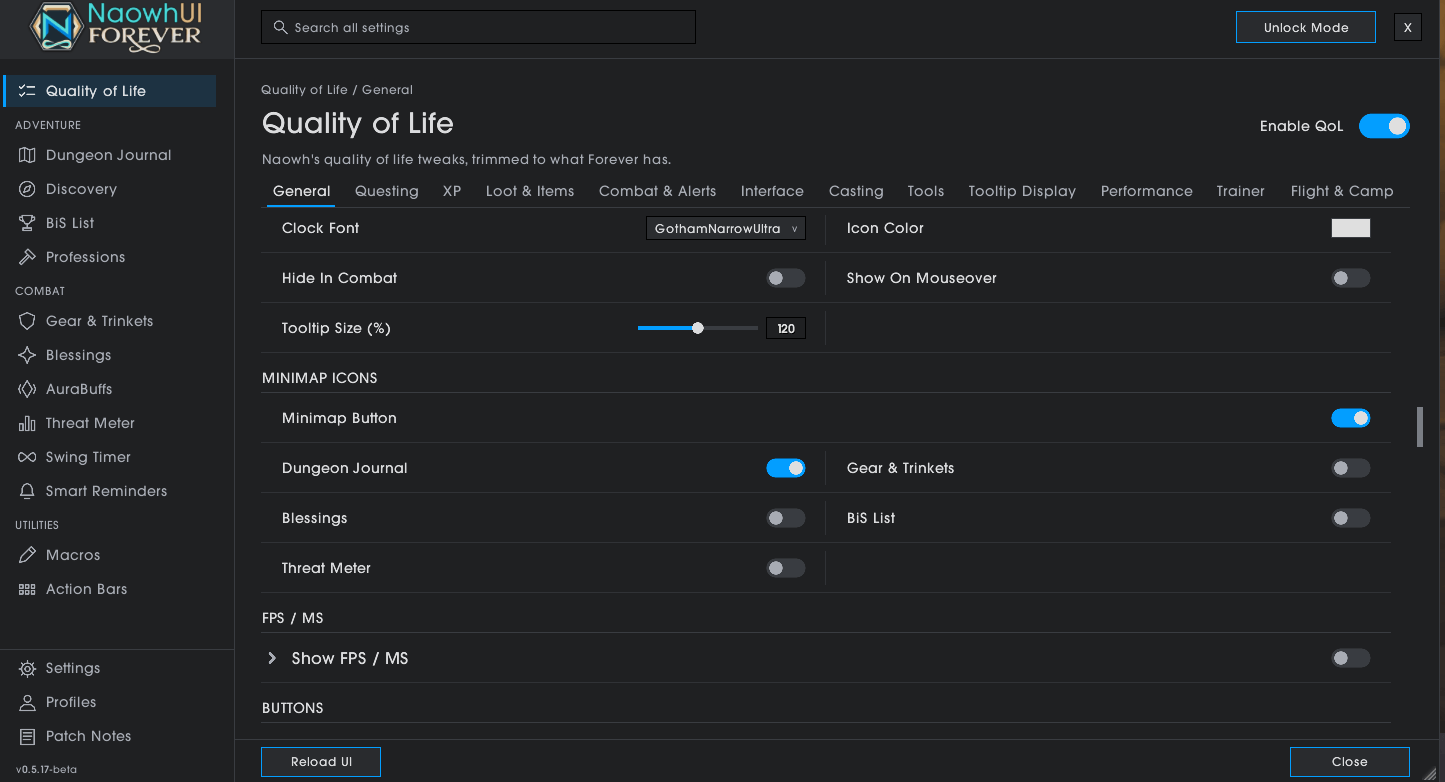Click the Smart Reminders bell icon
This screenshot has height=782, width=1445.
(27, 491)
